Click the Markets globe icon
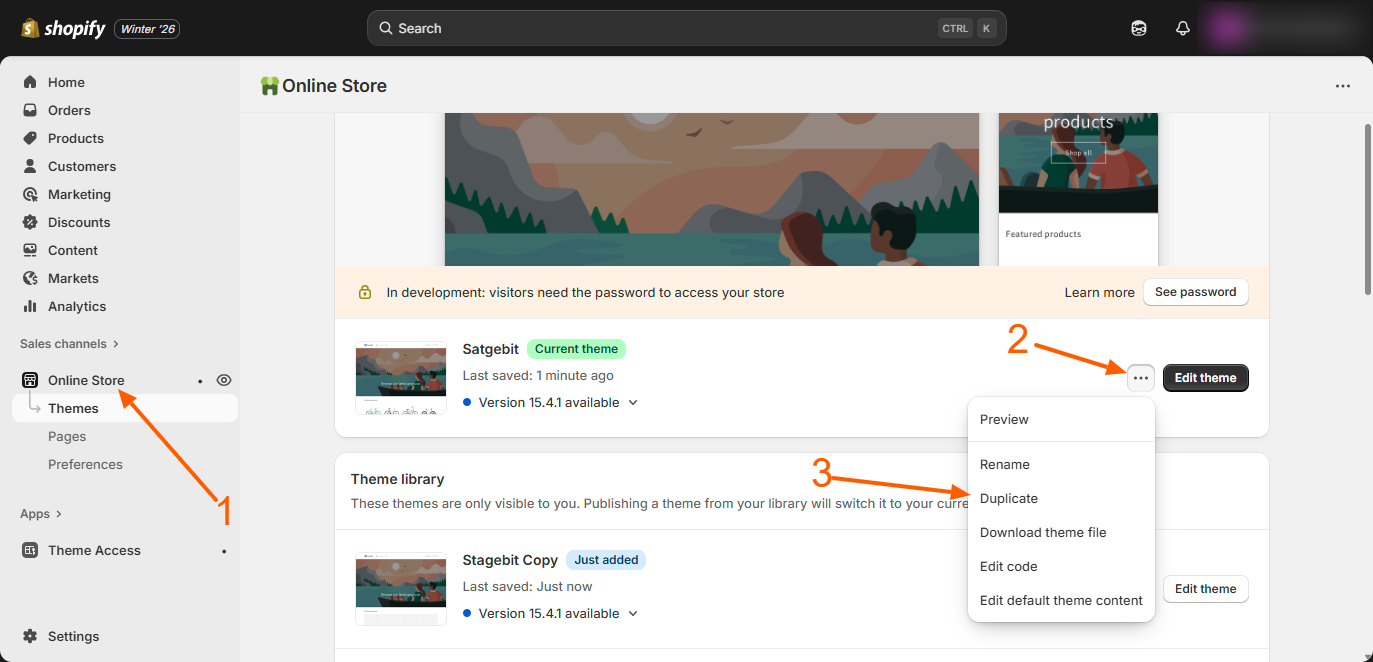Image resolution: width=1373 pixels, height=662 pixels. tap(30, 278)
